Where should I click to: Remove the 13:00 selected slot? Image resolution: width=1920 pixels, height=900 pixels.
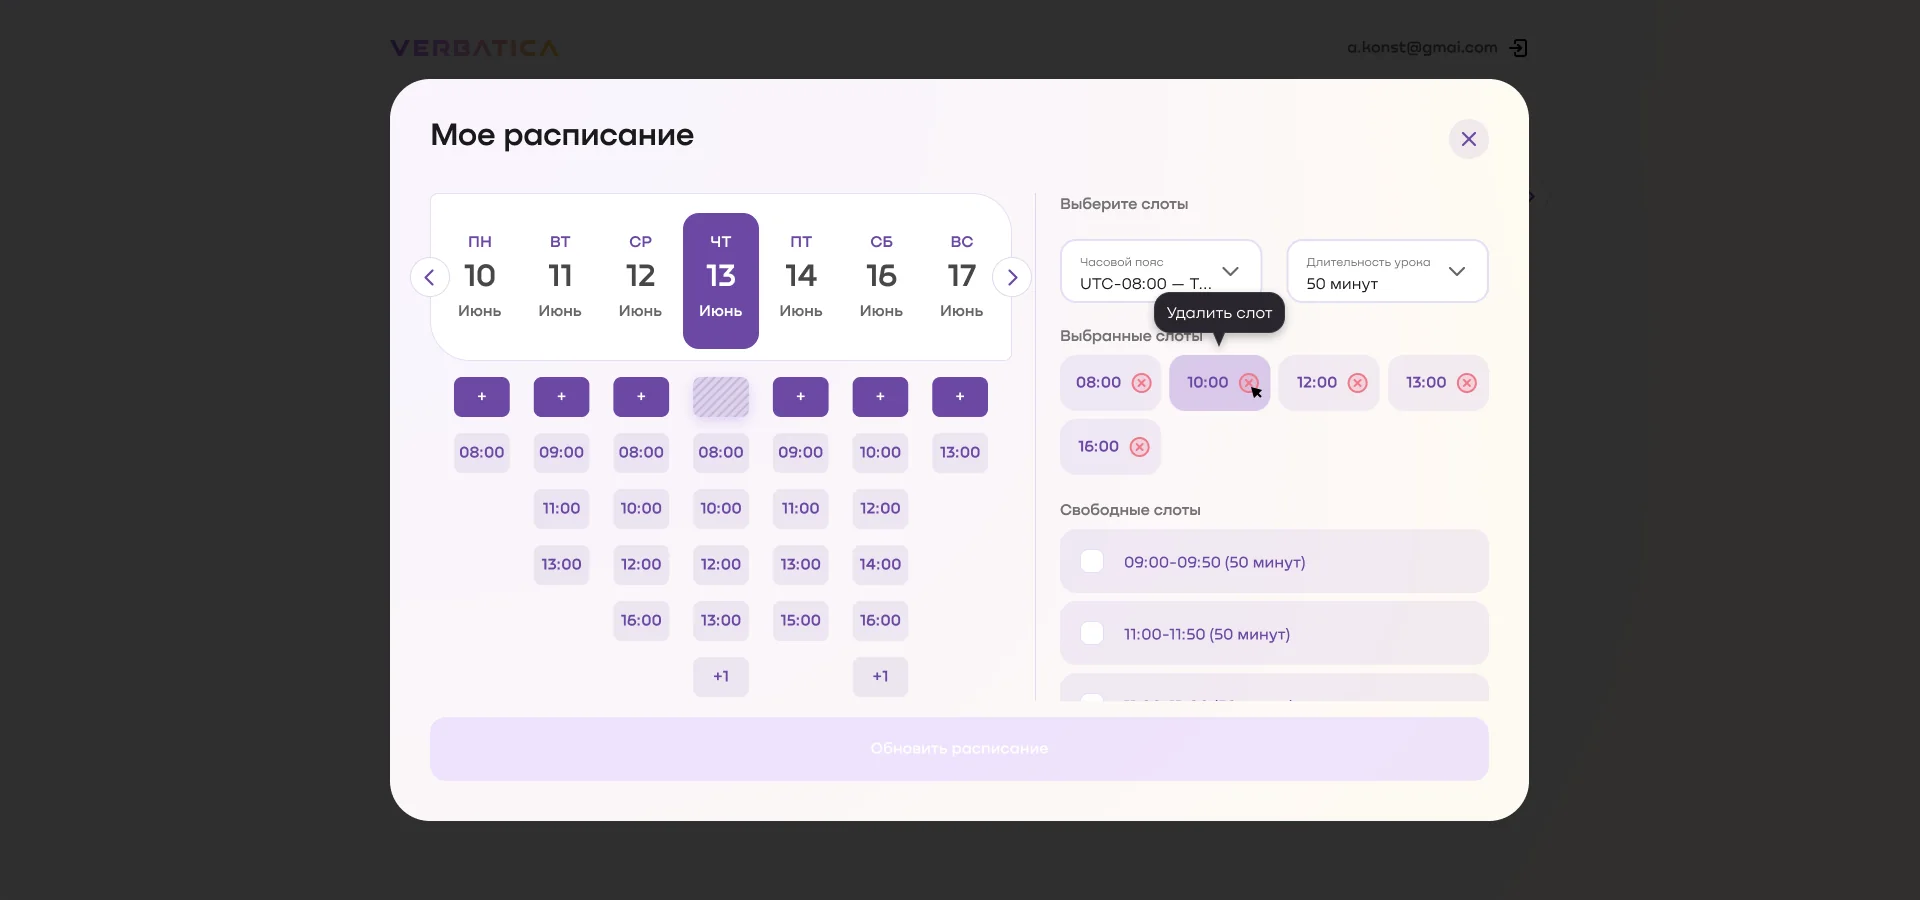pyautogui.click(x=1466, y=383)
